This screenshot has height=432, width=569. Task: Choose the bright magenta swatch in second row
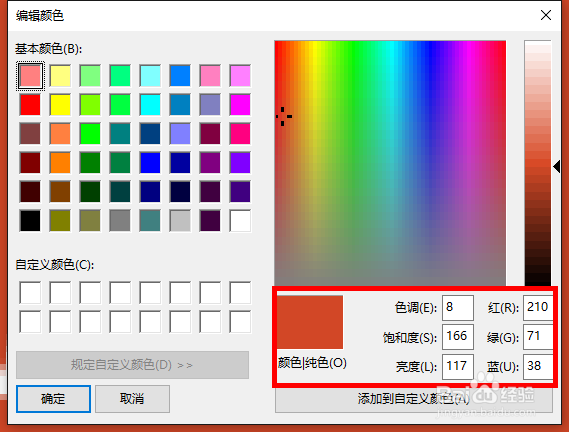point(240,105)
